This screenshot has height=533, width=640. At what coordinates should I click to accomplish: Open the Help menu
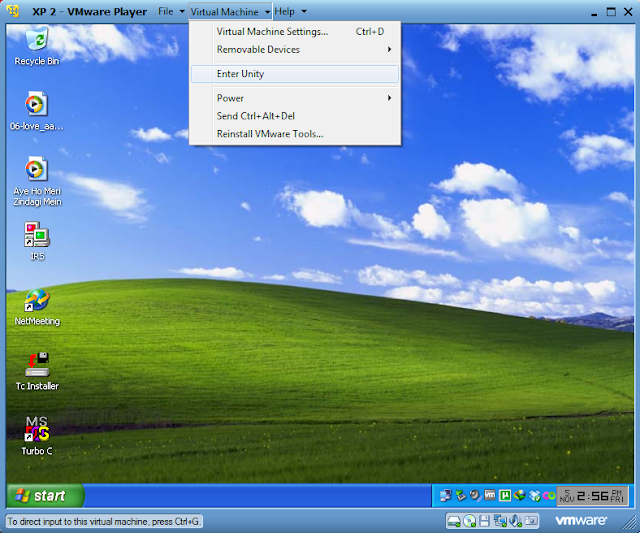284,11
